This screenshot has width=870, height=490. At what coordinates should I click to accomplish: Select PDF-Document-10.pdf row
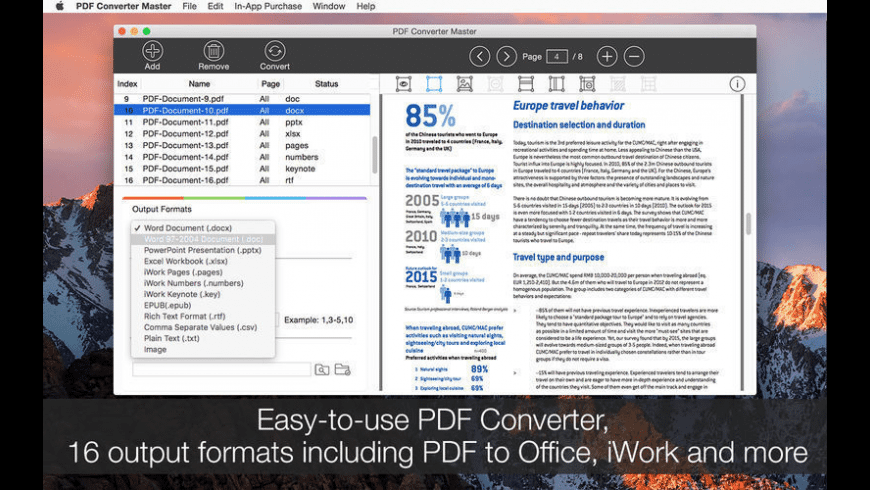(x=242, y=110)
